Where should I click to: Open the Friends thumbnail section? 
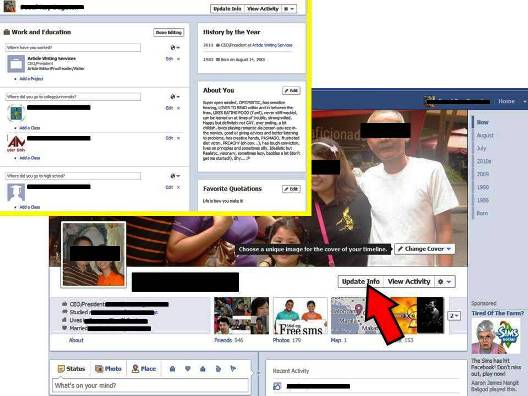(241, 316)
